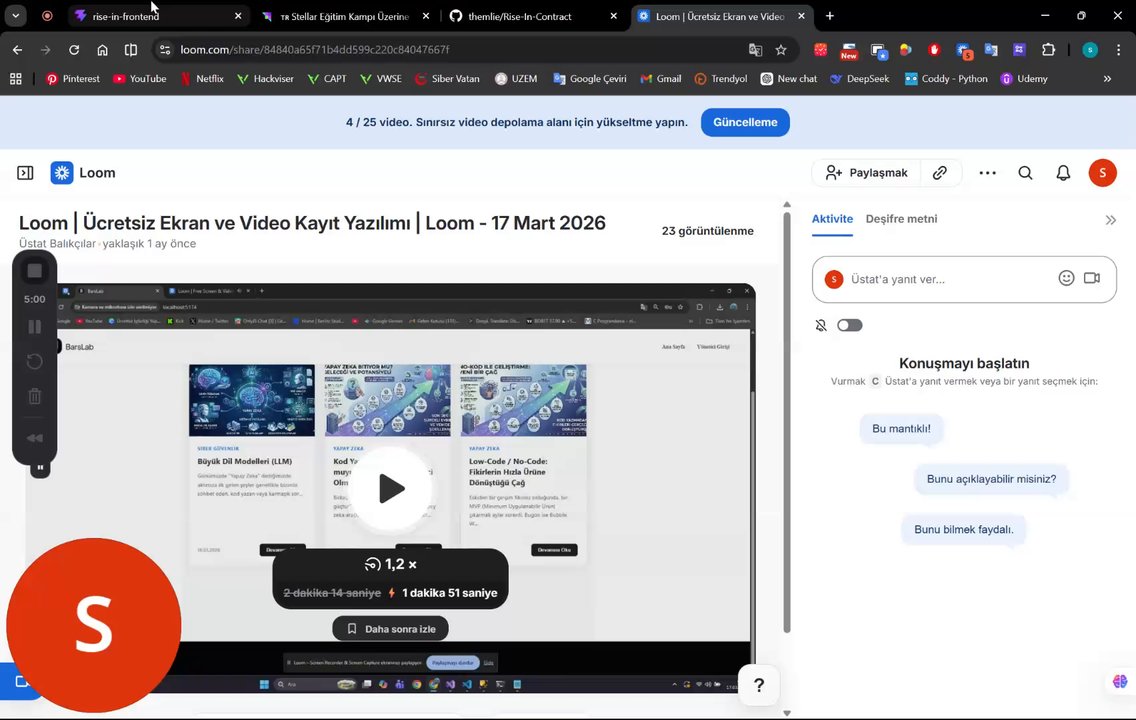The height and width of the screenshot is (720, 1136).
Task: Click the help question mark button
Action: pos(758,685)
